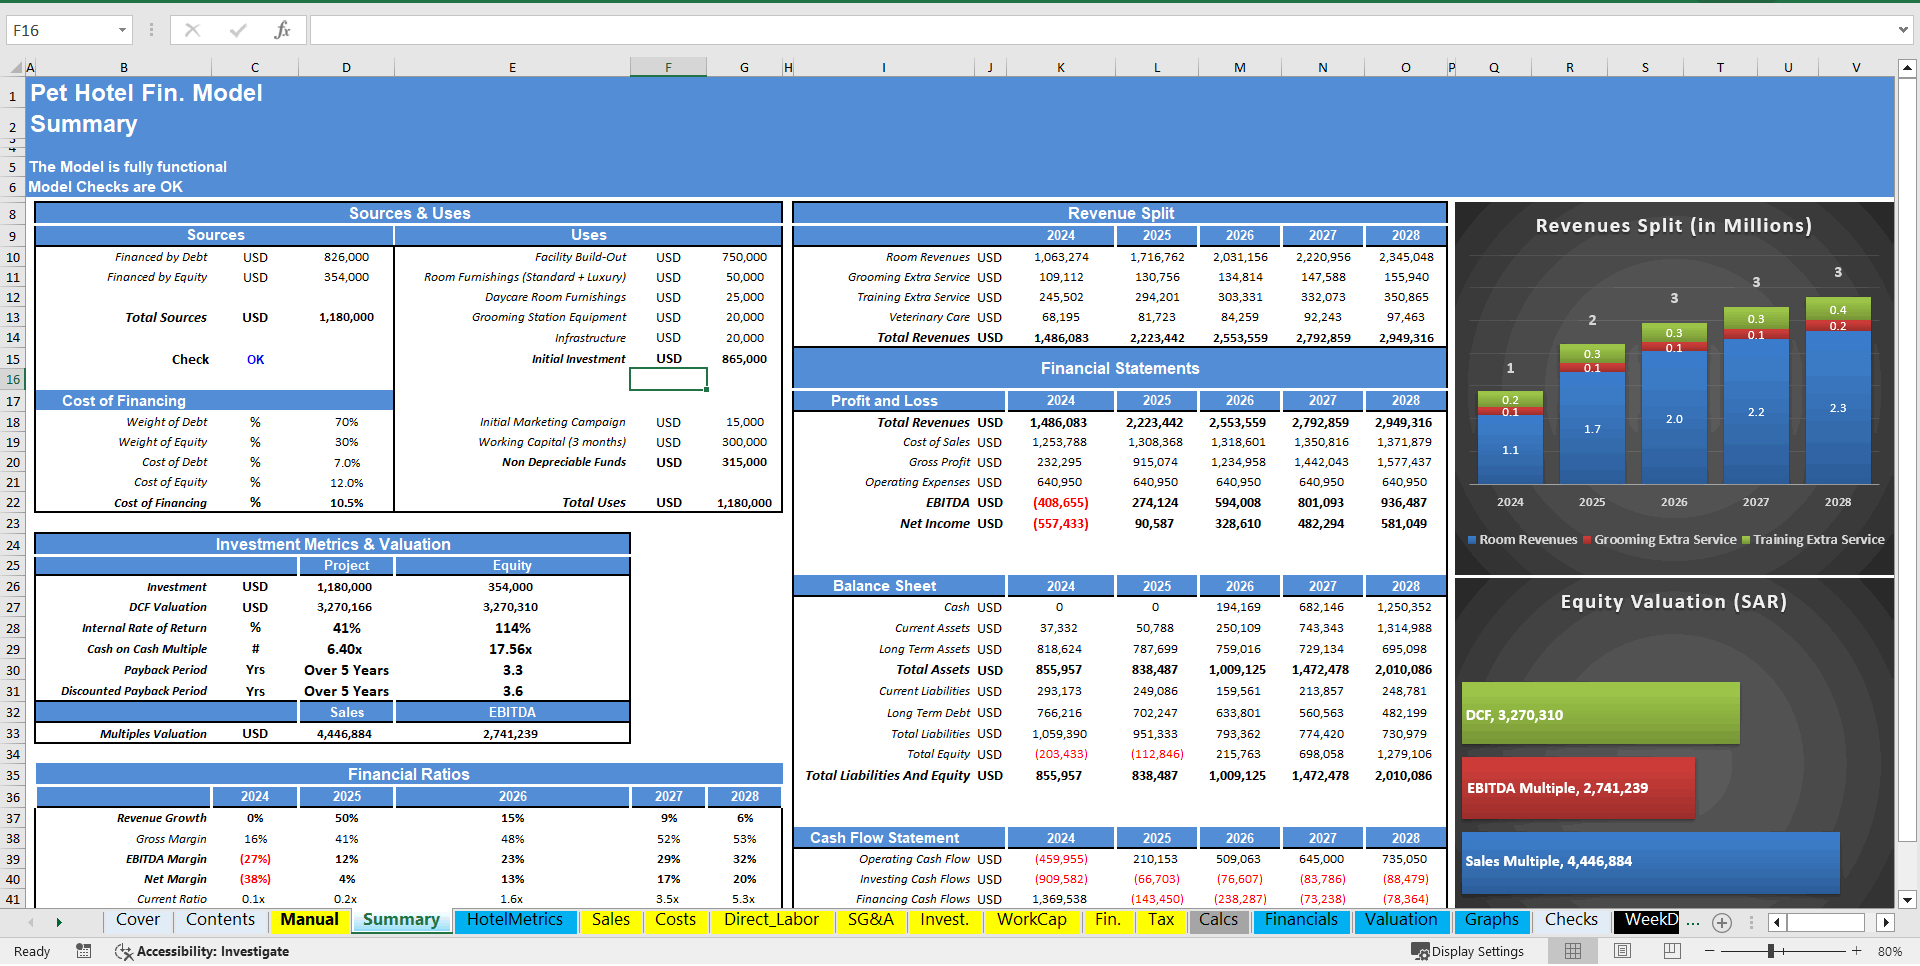Viewport: 1920px width, 966px height.
Task: Open the macro recording status icon
Action: tap(84, 951)
